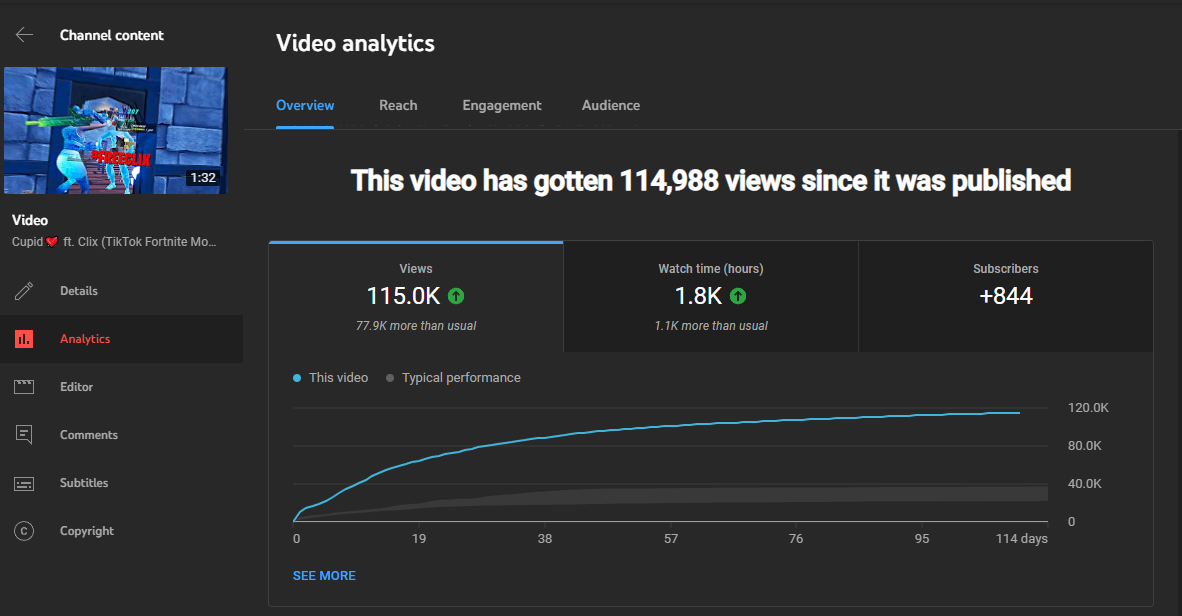Screen dimensions: 1182x616
Task: Click the blue This video legend dot
Action: point(297,378)
